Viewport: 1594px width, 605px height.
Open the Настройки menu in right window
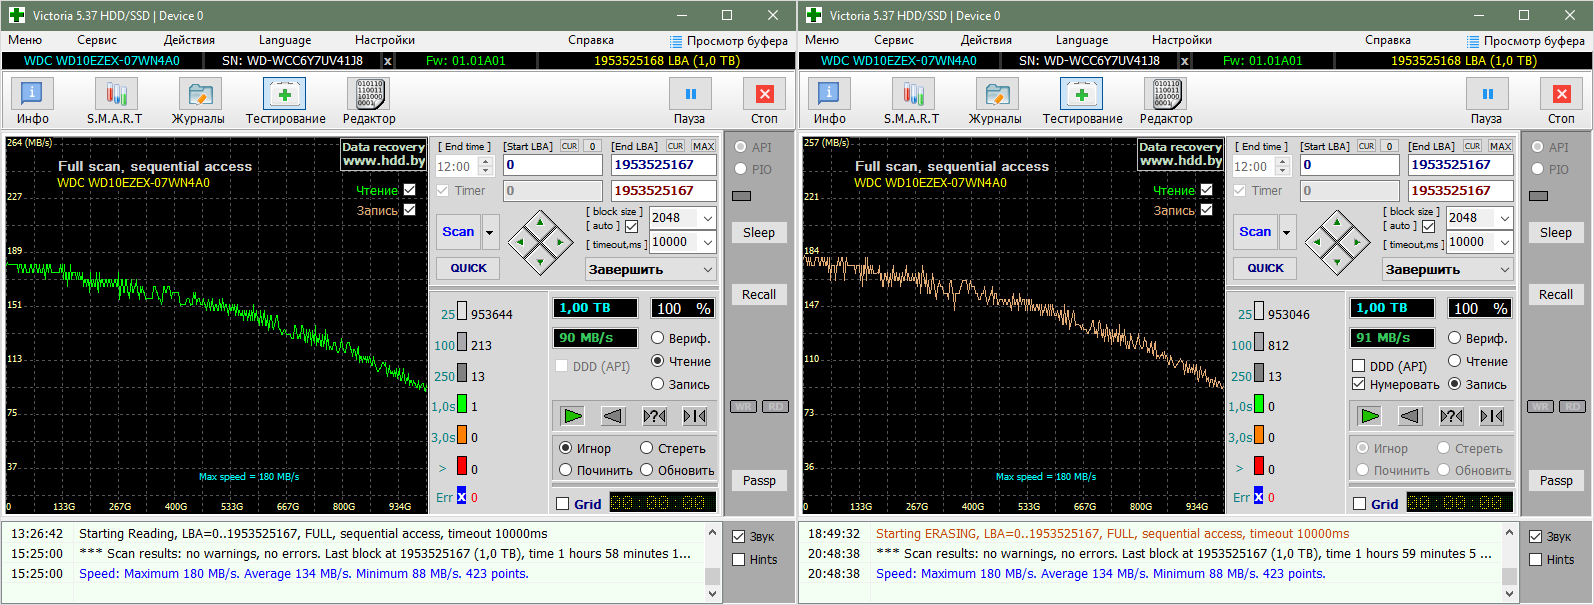[1181, 40]
